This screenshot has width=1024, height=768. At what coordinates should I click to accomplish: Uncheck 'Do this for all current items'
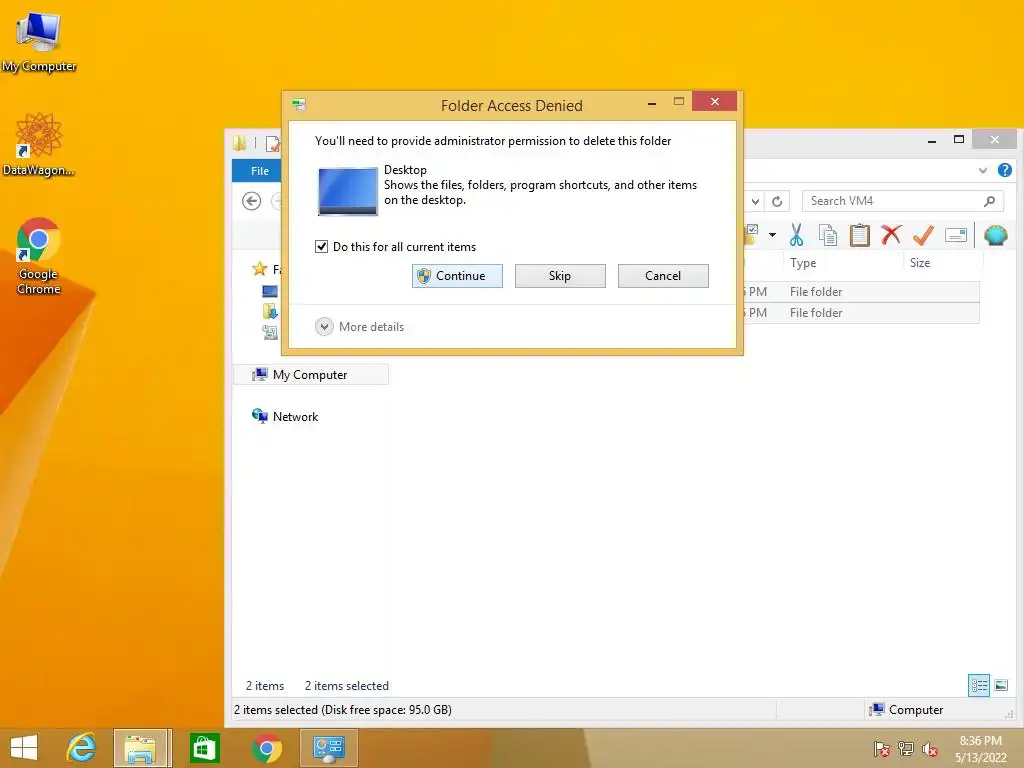point(321,246)
